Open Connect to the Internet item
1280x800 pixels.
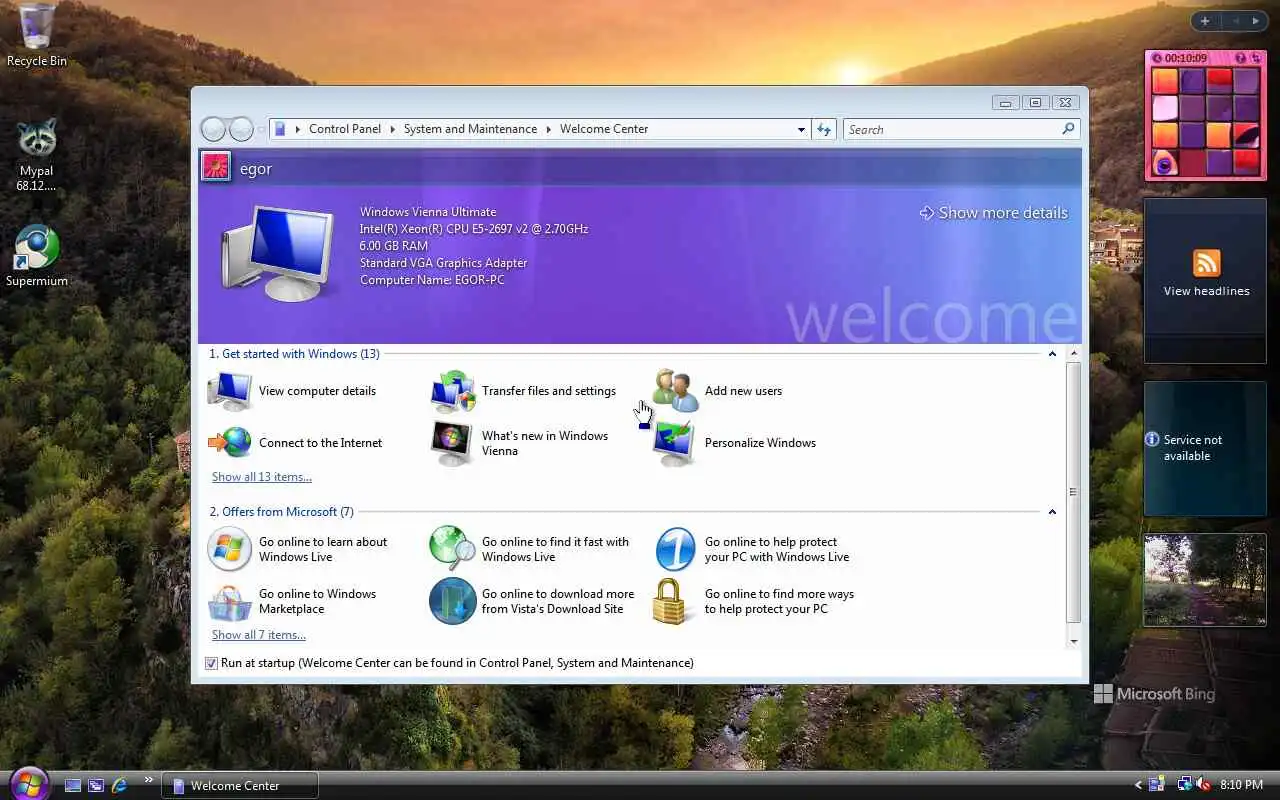pyautogui.click(x=295, y=443)
